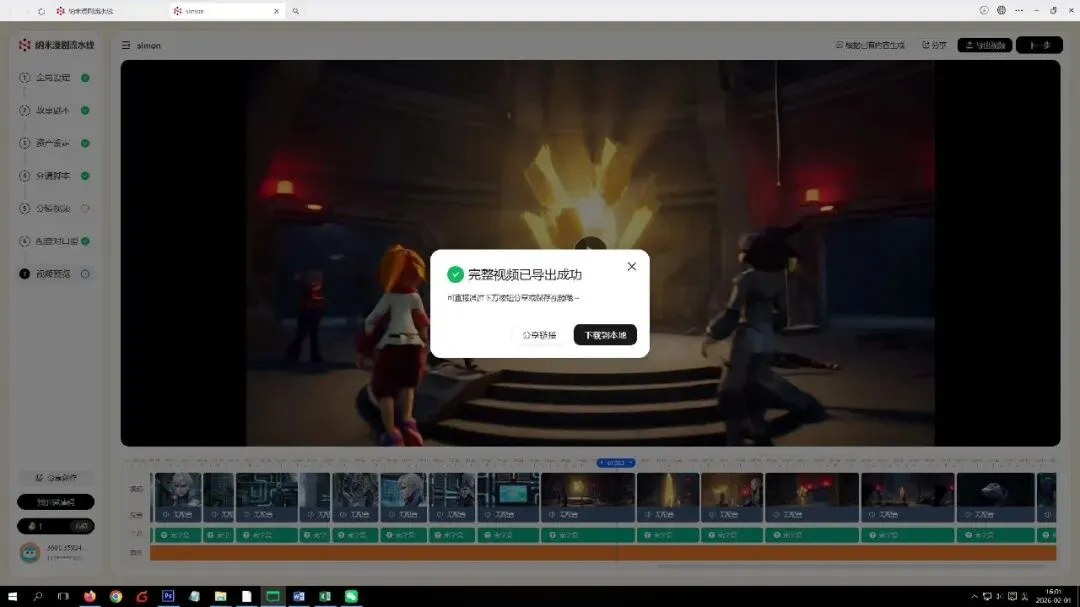Viewport: 1080px width, 607px height.
Task: Click the first green subtitle clip in the timeline
Action: 178,535
